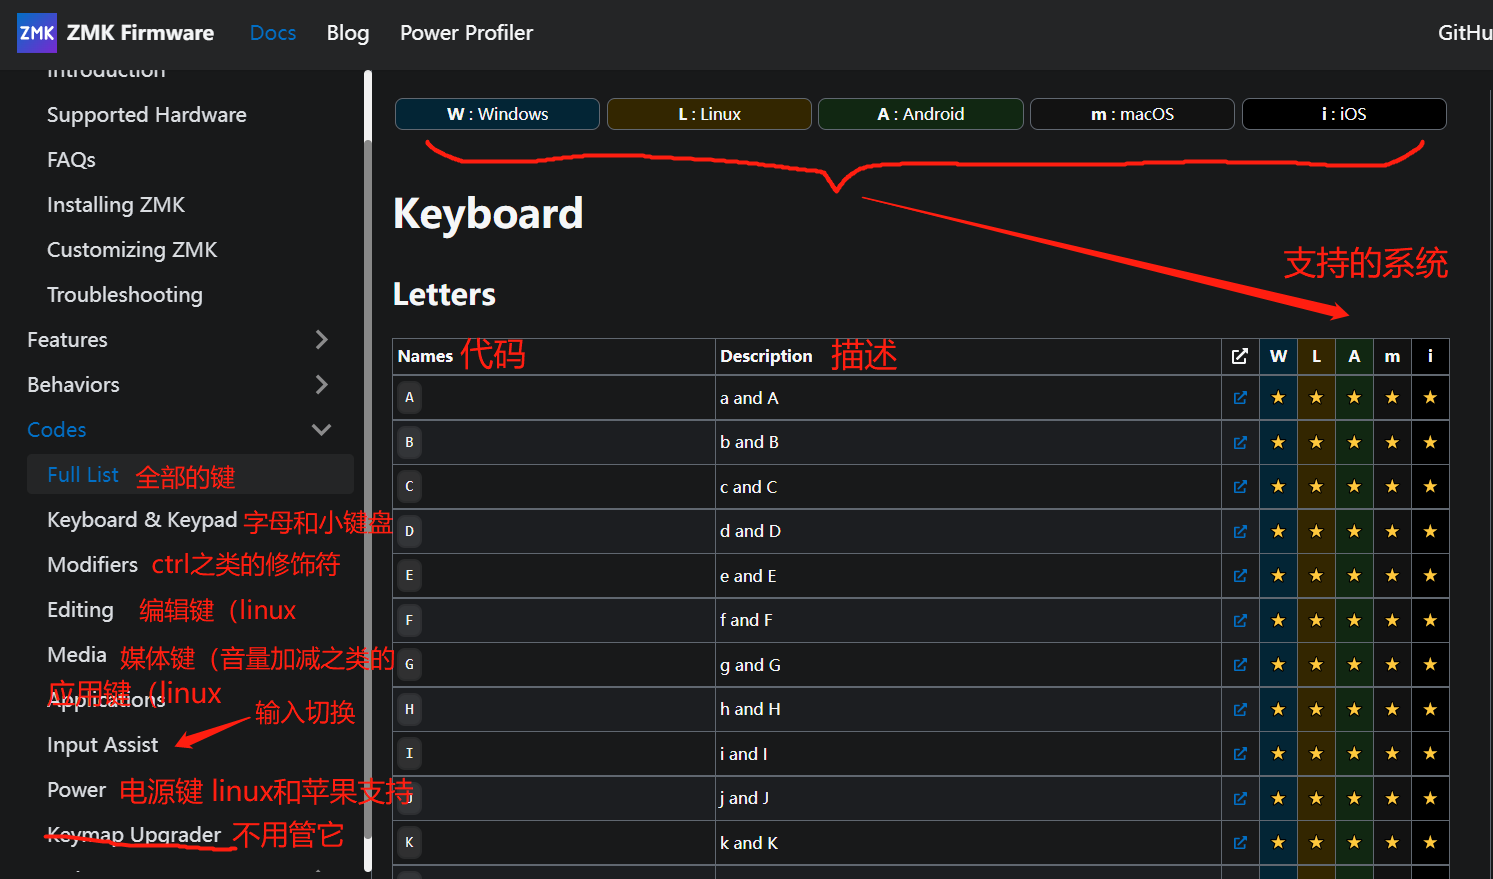The width and height of the screenshot is (1493, 879).
Task: Open GitHub link in navbar
Action: [x=1465, y=33]
